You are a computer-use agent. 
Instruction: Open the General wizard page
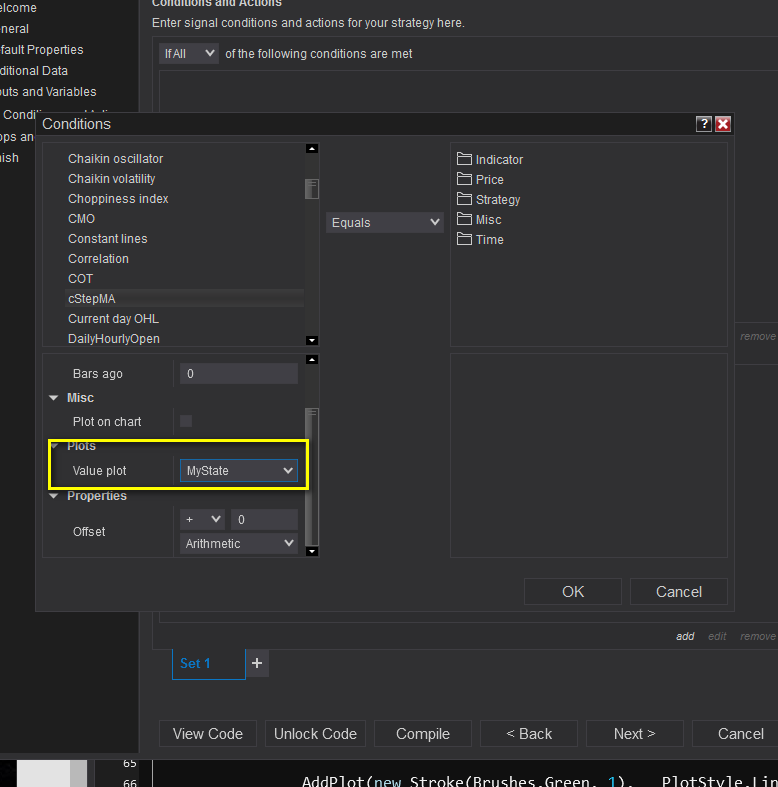(x=15, y=29)
